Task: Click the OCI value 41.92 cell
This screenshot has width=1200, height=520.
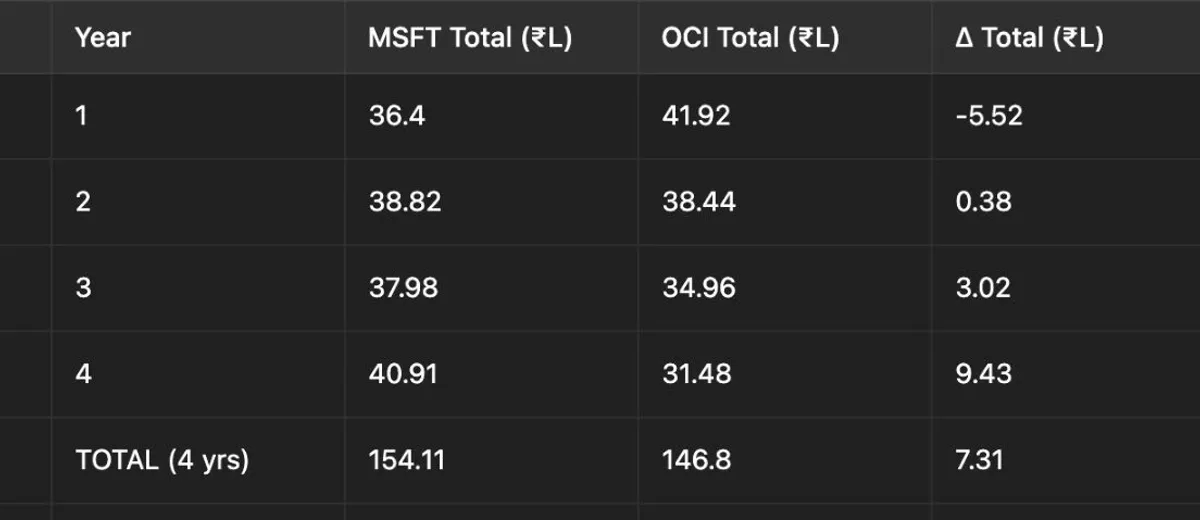Action: click(x=696, y=116)
